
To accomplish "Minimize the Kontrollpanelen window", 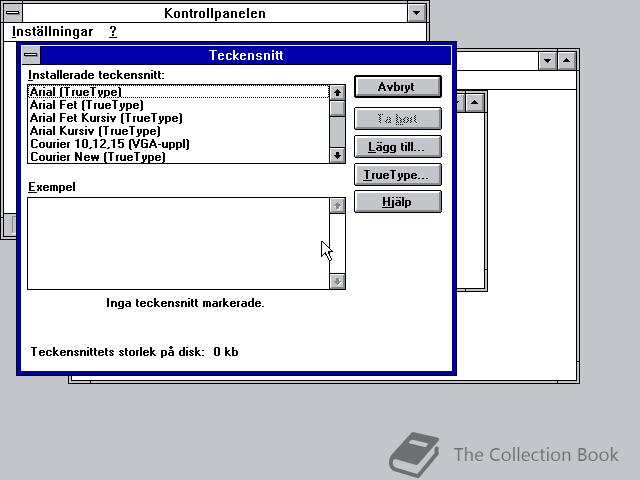I will [416, 13].
